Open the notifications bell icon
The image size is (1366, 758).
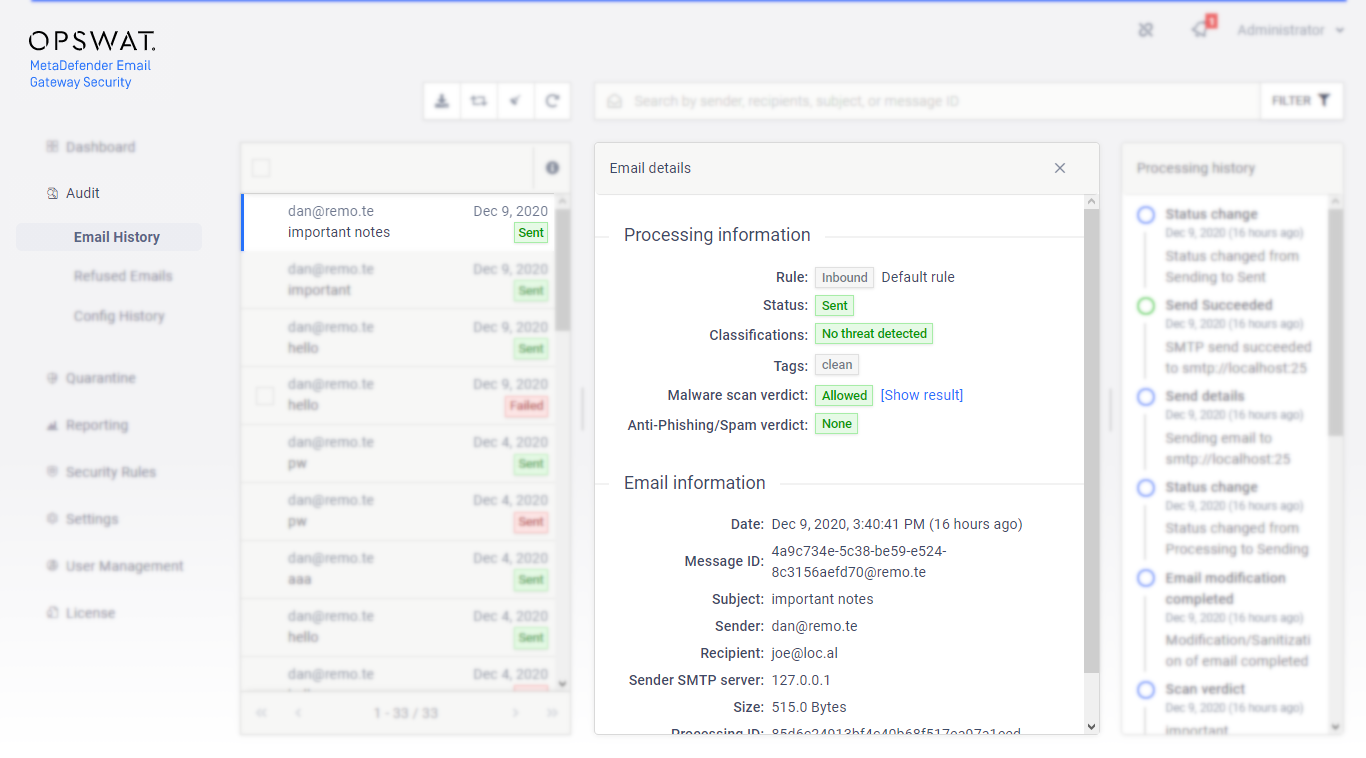pyautogui.click(x=1201, y=29)
